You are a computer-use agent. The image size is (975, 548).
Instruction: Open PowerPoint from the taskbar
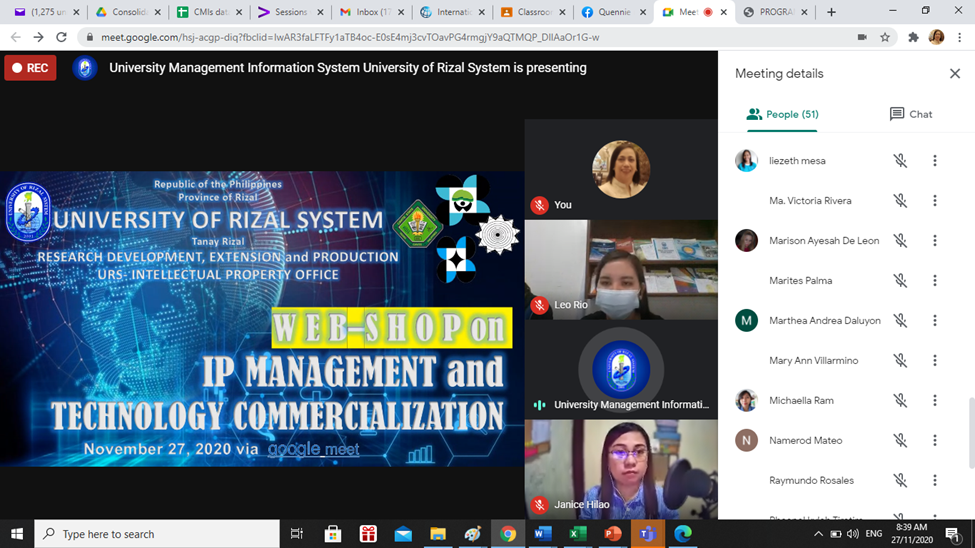(612, 534)
